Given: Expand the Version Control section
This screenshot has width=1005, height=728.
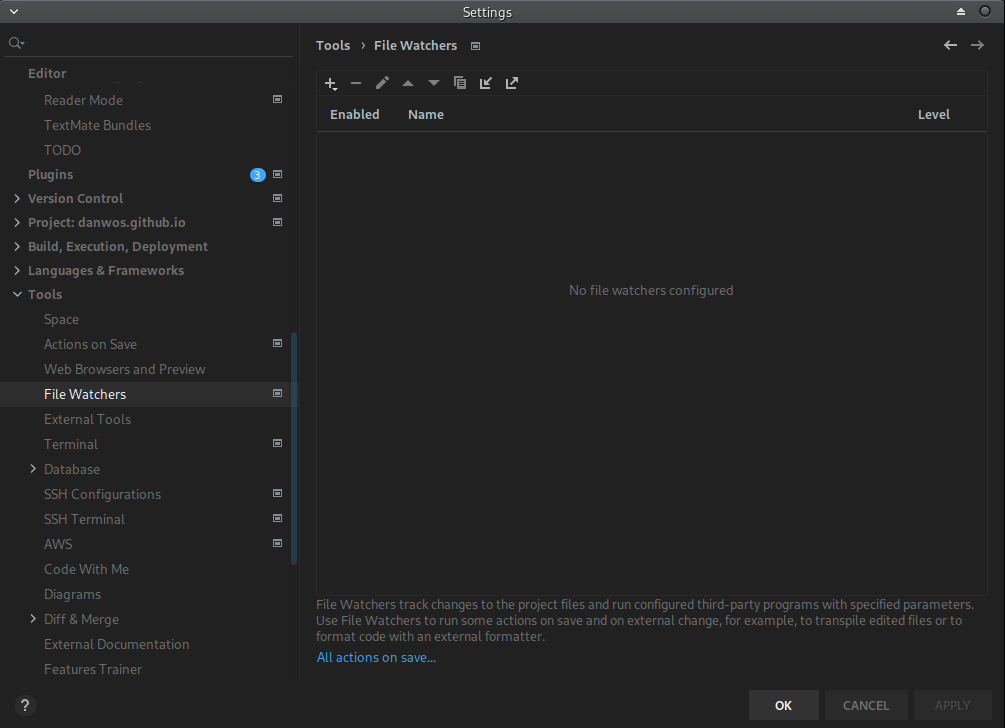Looking at the screenshot, I should click(x=17, y=199).
